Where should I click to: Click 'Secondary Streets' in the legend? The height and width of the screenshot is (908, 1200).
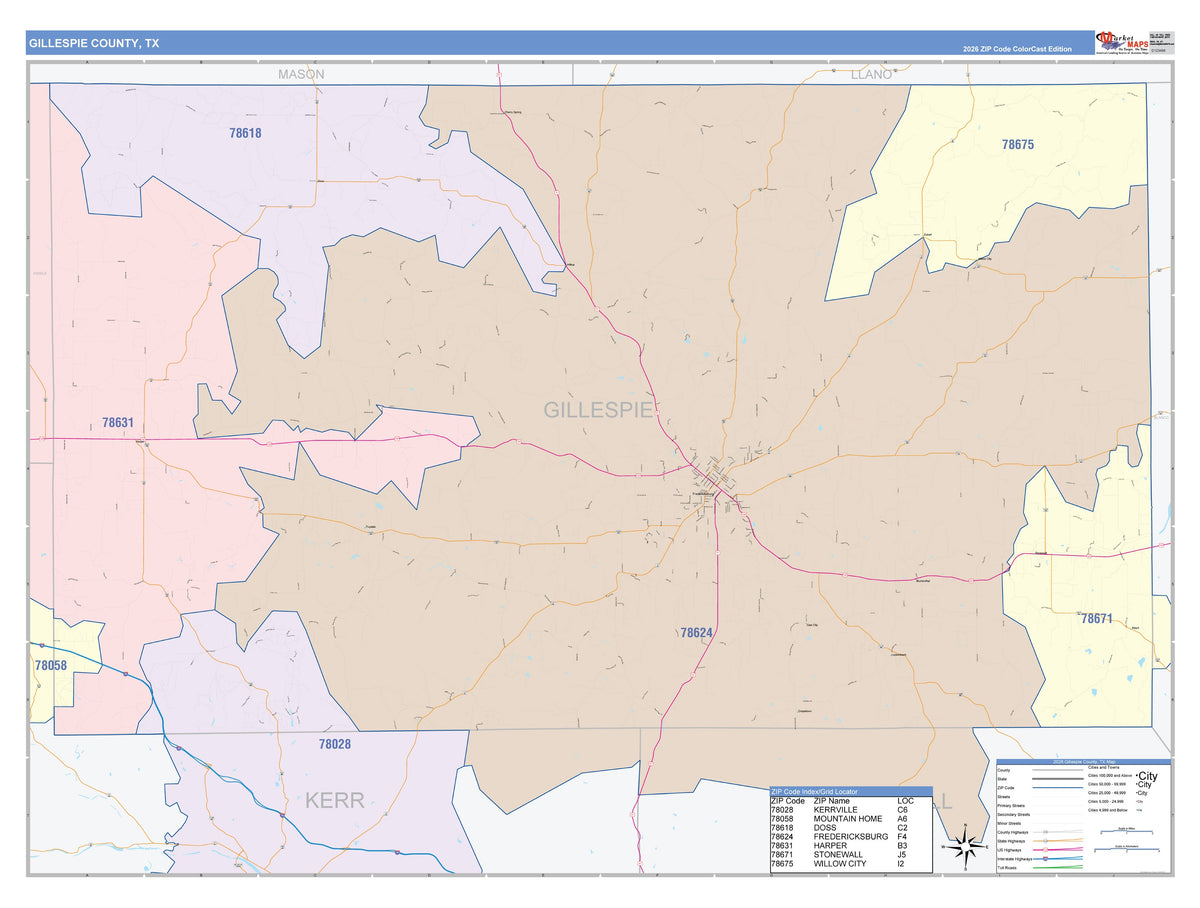1014,815
